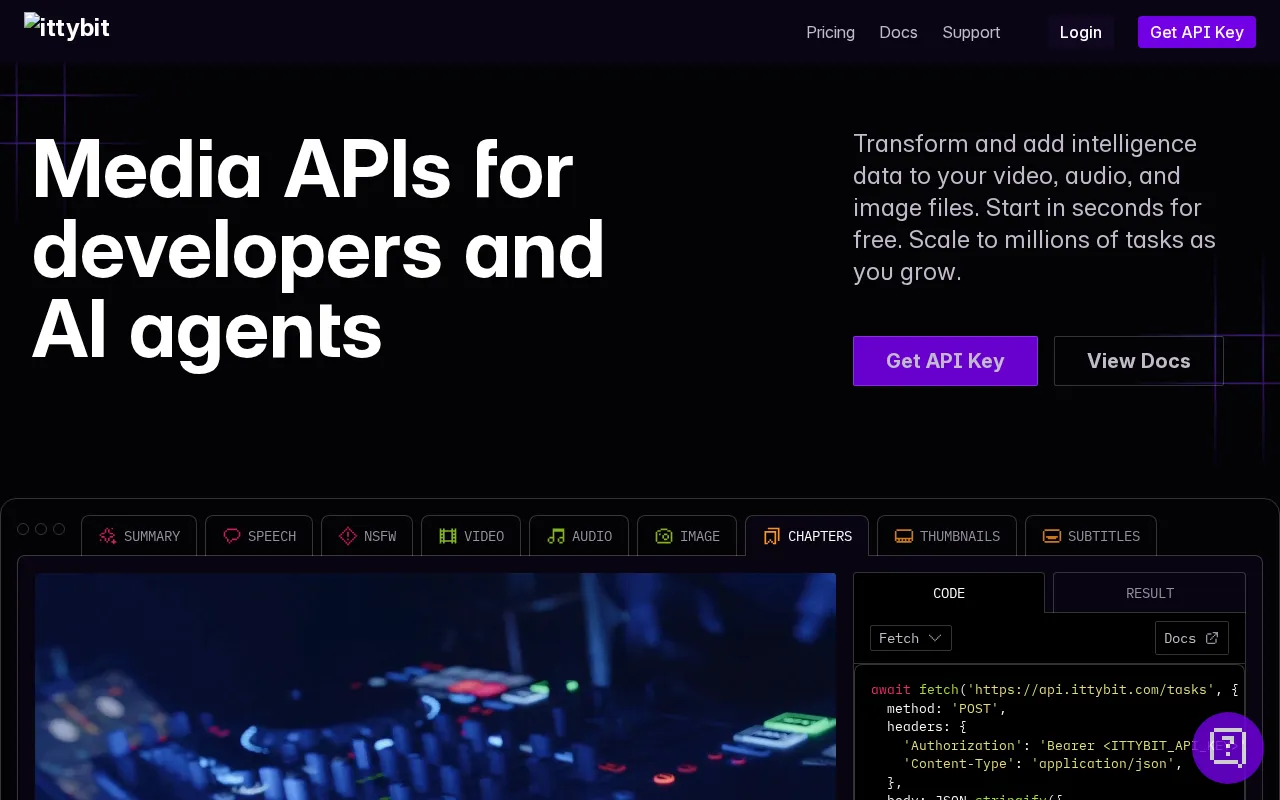Image resolution: width=1280 pixels, height=800 pixels.
Task: Click the api.ittybit.com/tasks URL in code
Action: [x=1091, y=690]
